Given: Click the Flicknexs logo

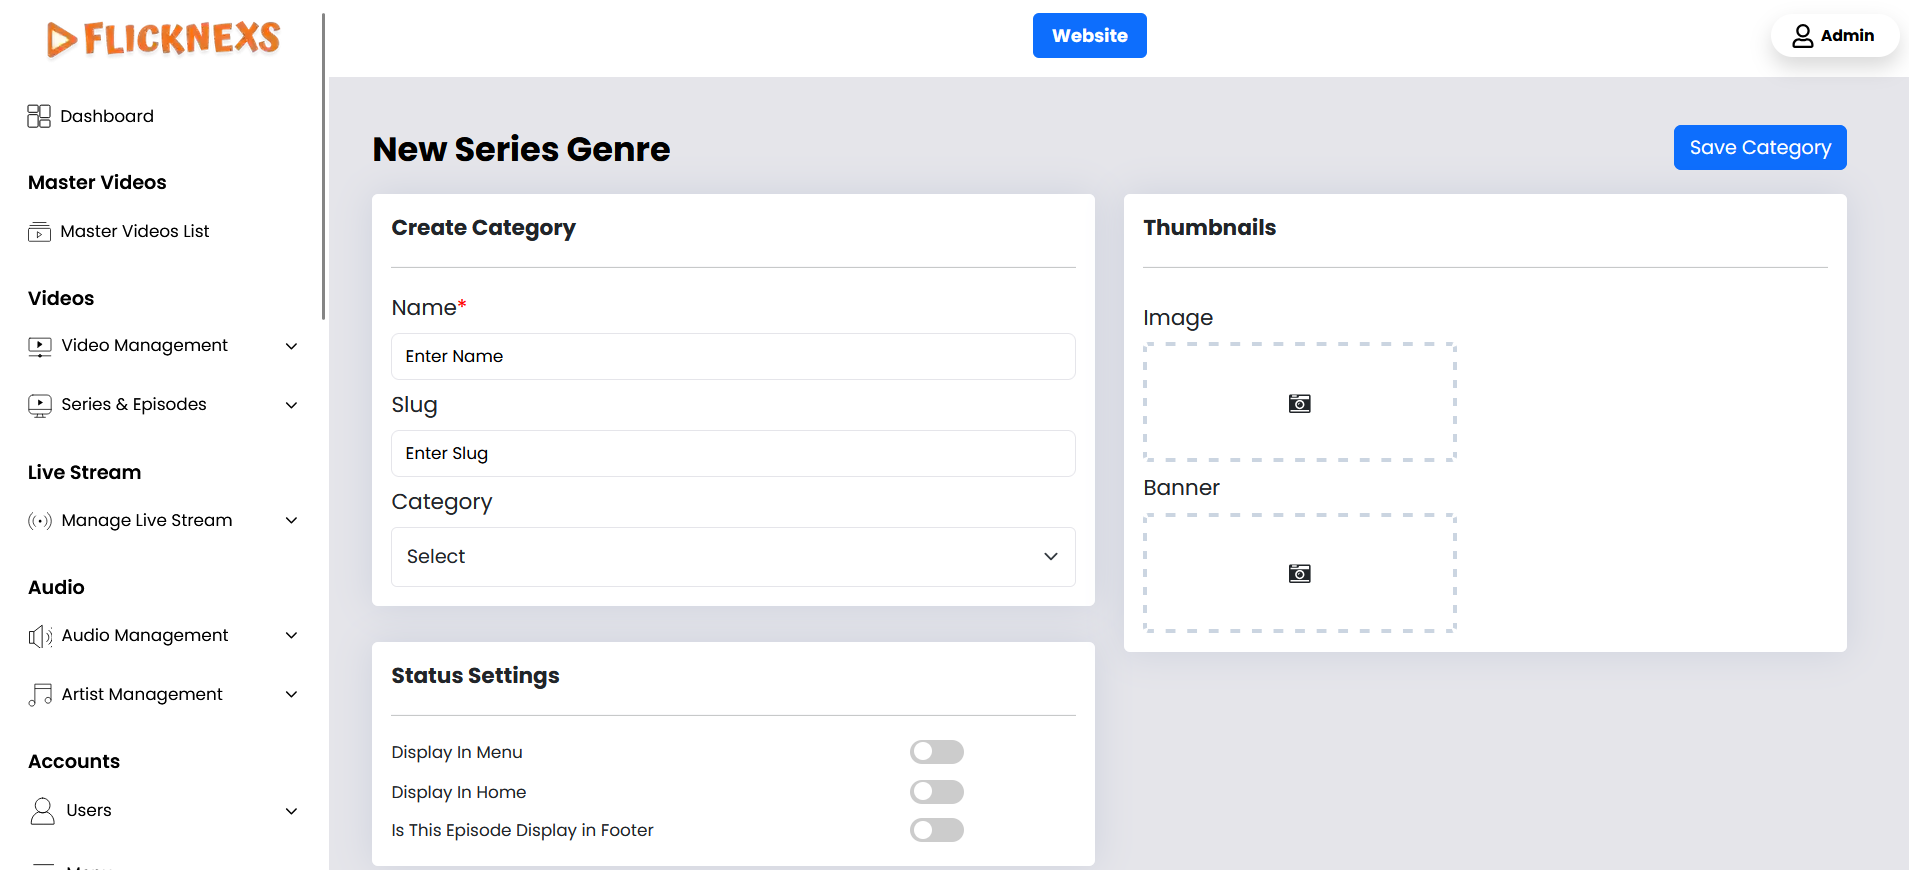Looking at the screenshot, I should pyautogui.click(x=163, y=39).
